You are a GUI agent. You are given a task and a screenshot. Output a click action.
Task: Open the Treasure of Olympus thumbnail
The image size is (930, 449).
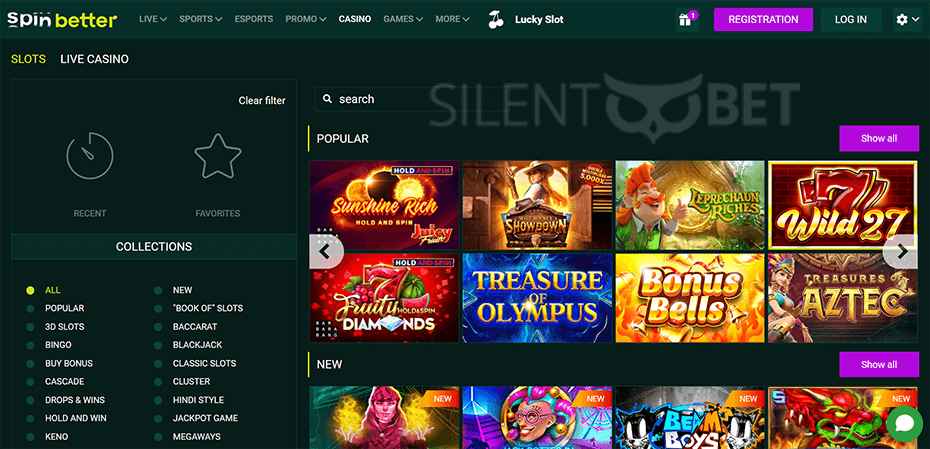pyautogui.click(x=537, y=298)
